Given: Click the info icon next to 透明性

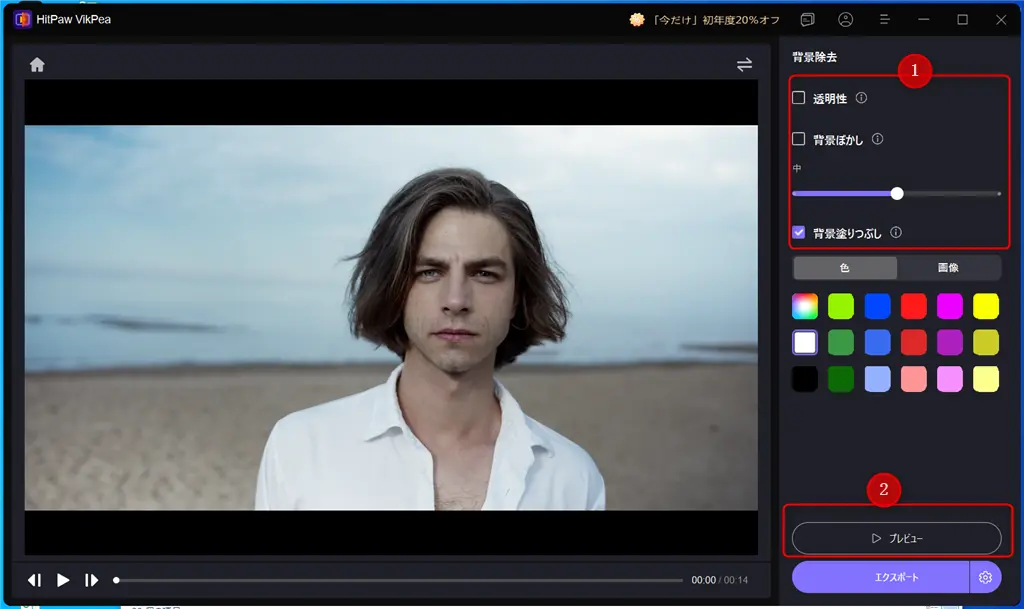Looking at the screenshot, I should (x=861, y=98).
